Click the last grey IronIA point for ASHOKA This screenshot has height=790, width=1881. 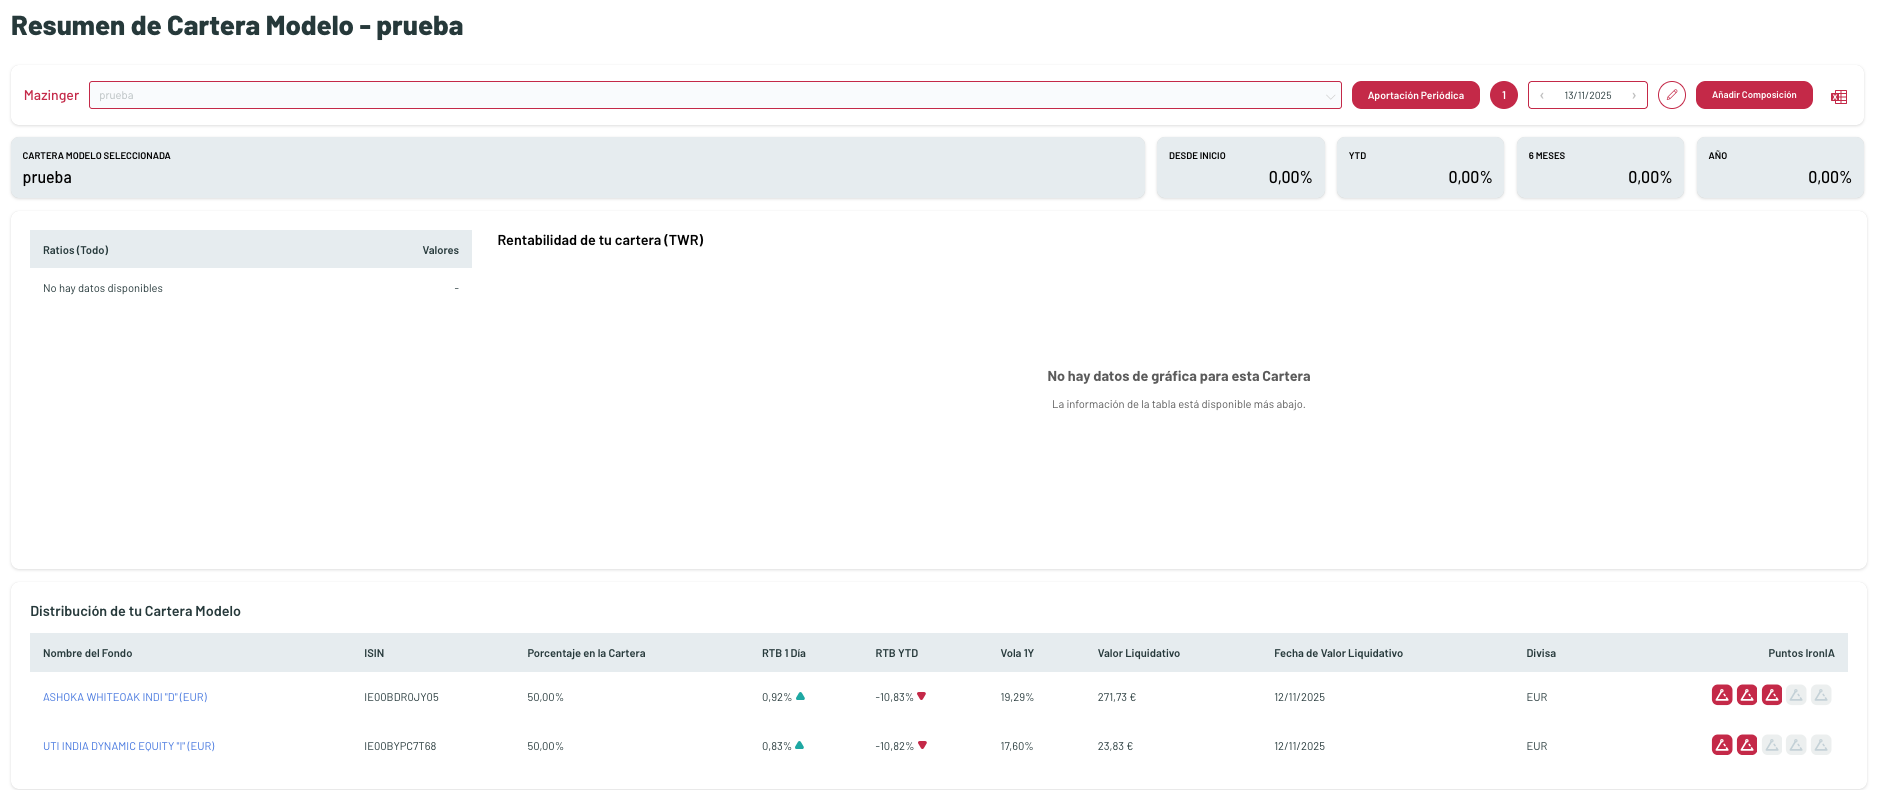tap(1821, 695)
